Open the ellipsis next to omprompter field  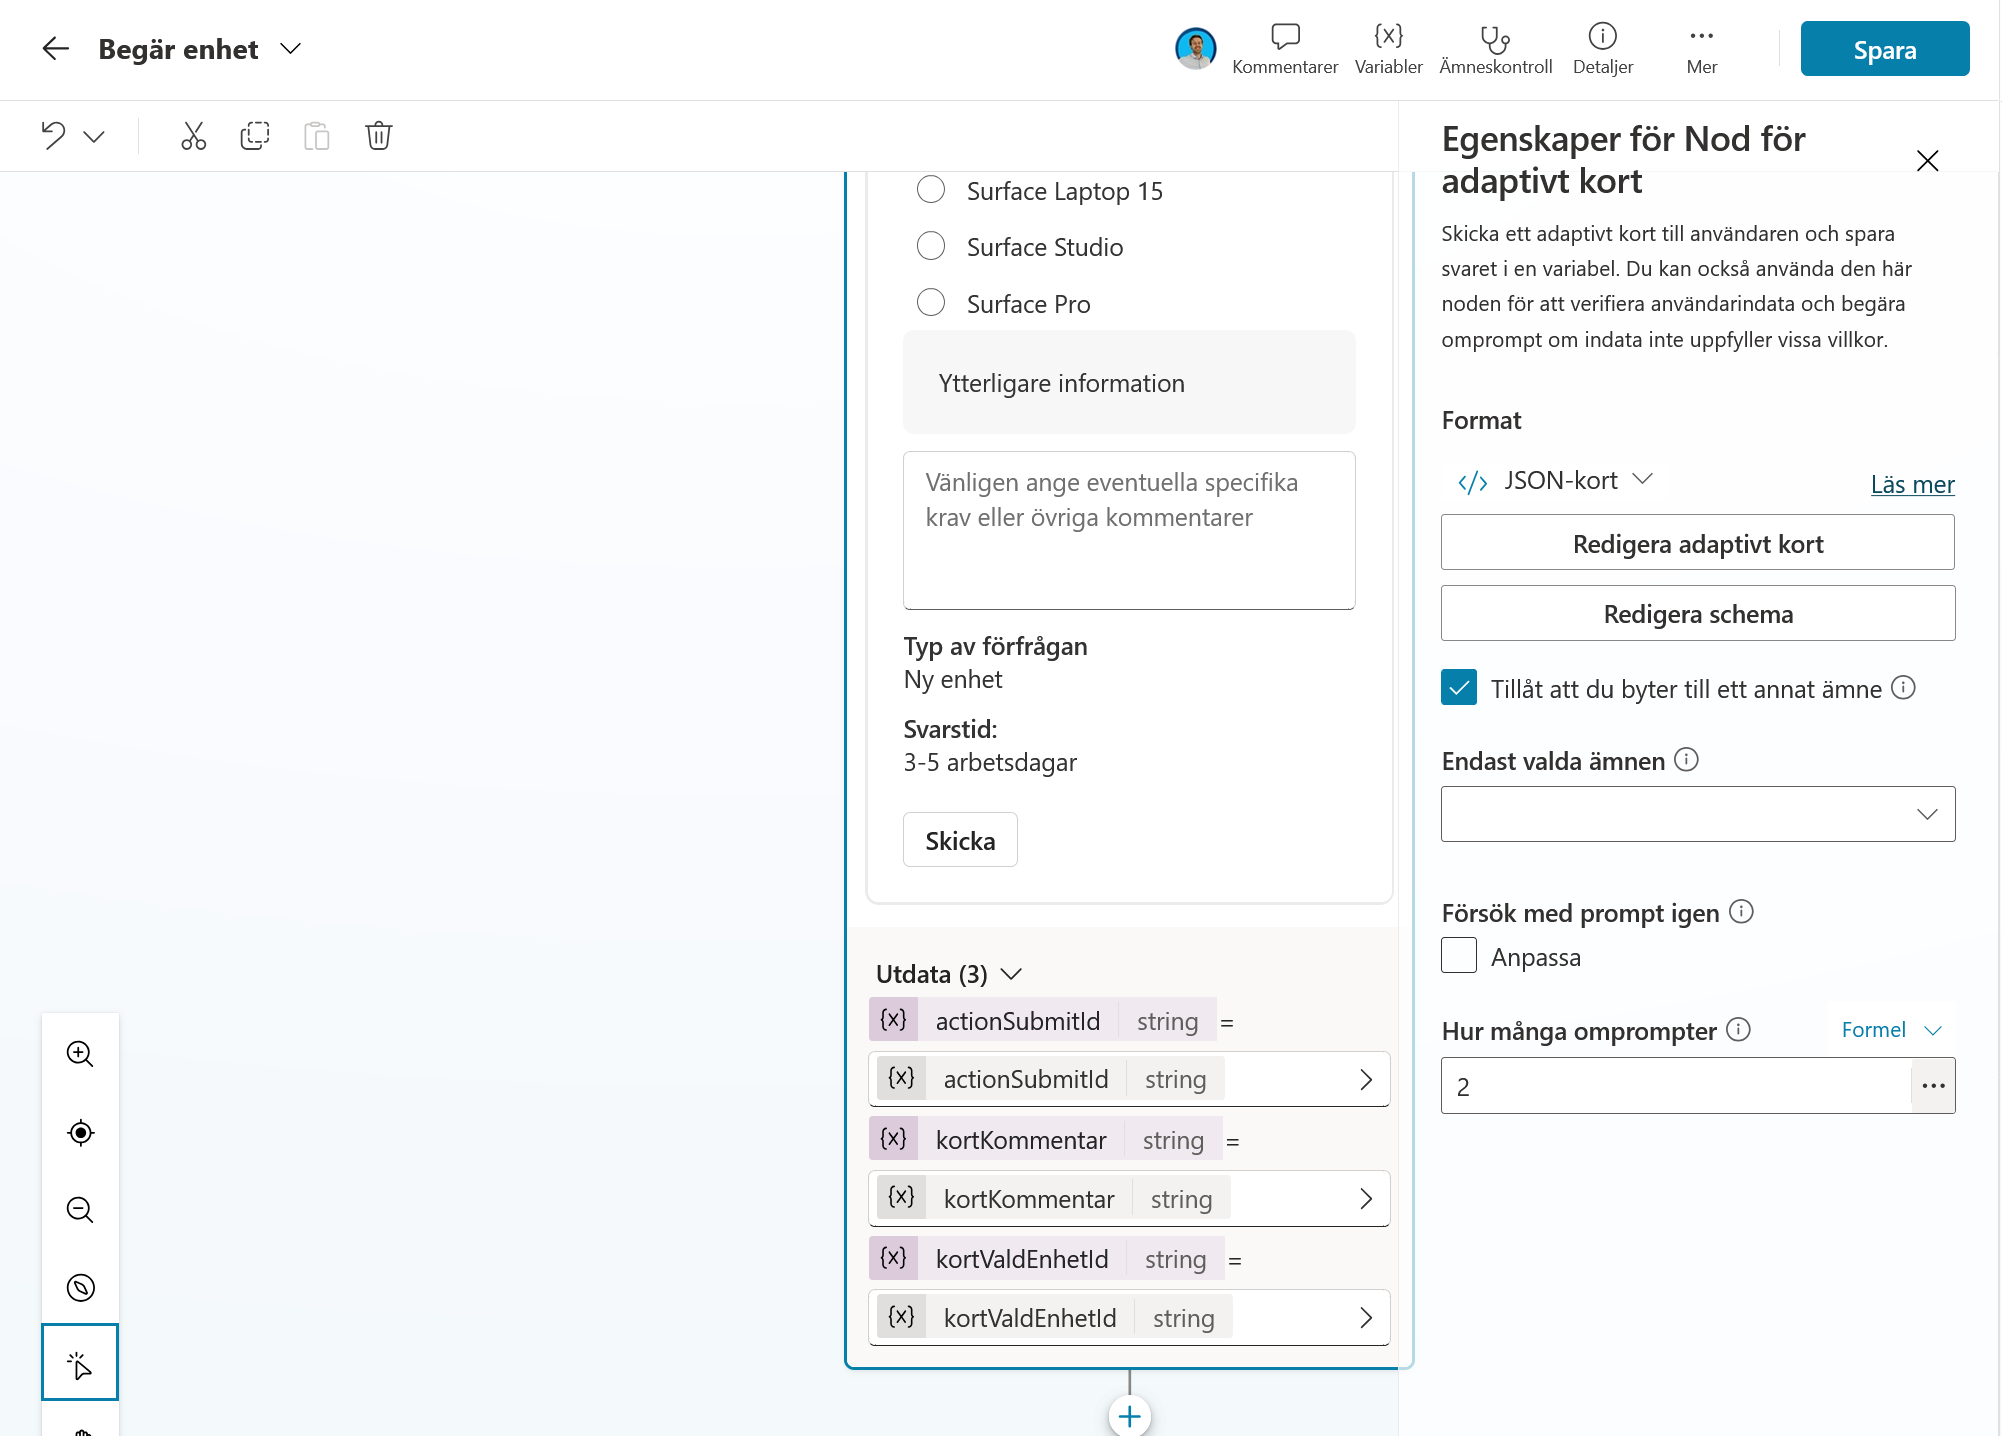[1933, 1086]
